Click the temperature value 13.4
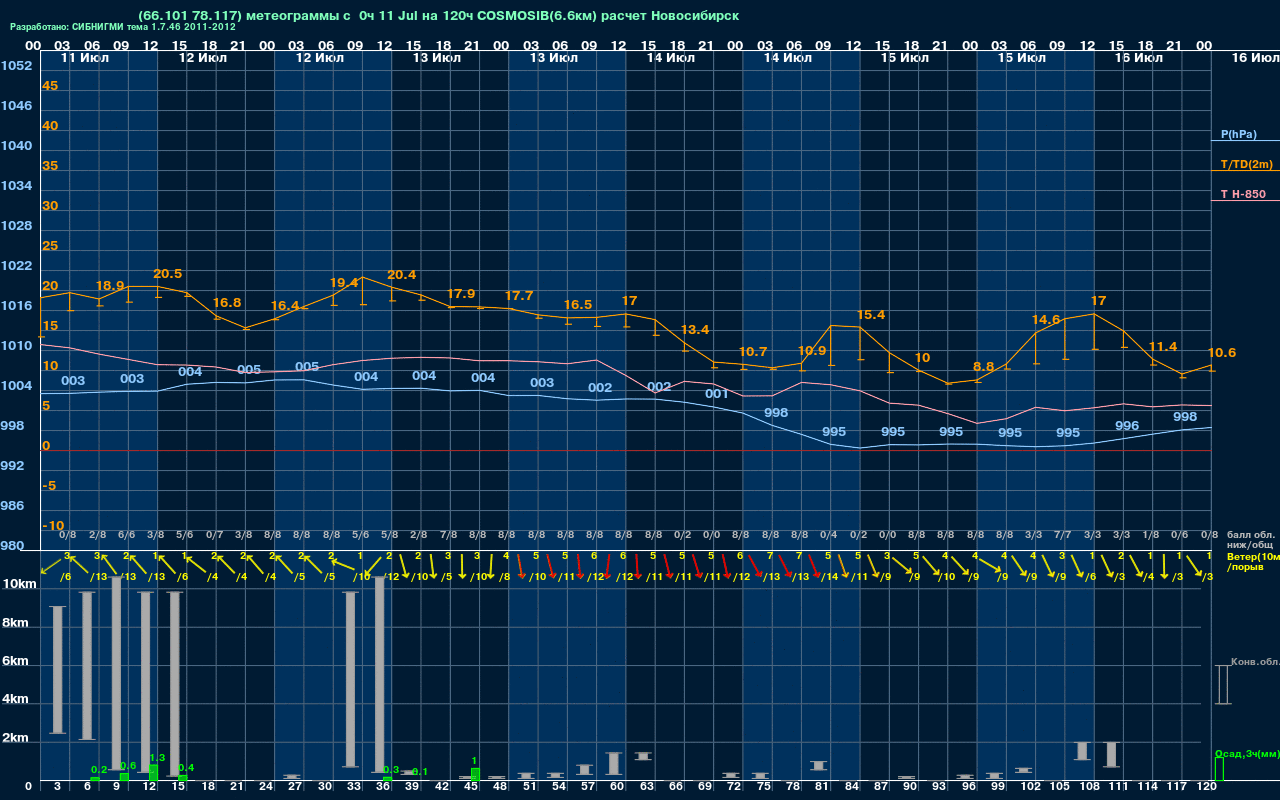Screen dimensions: 1280x800 (695, 330)
